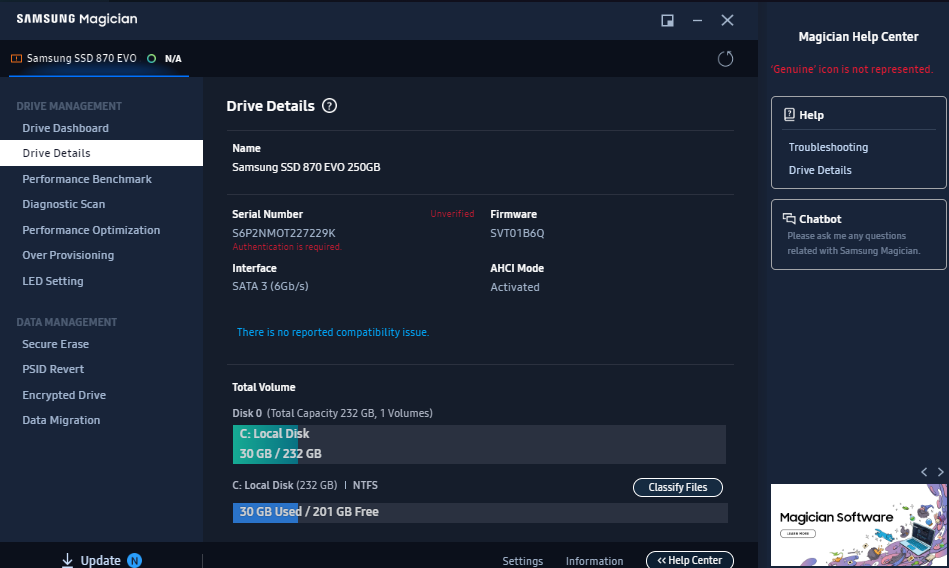
Task: Click the N/A drive status label
Action: coord(173,59)
